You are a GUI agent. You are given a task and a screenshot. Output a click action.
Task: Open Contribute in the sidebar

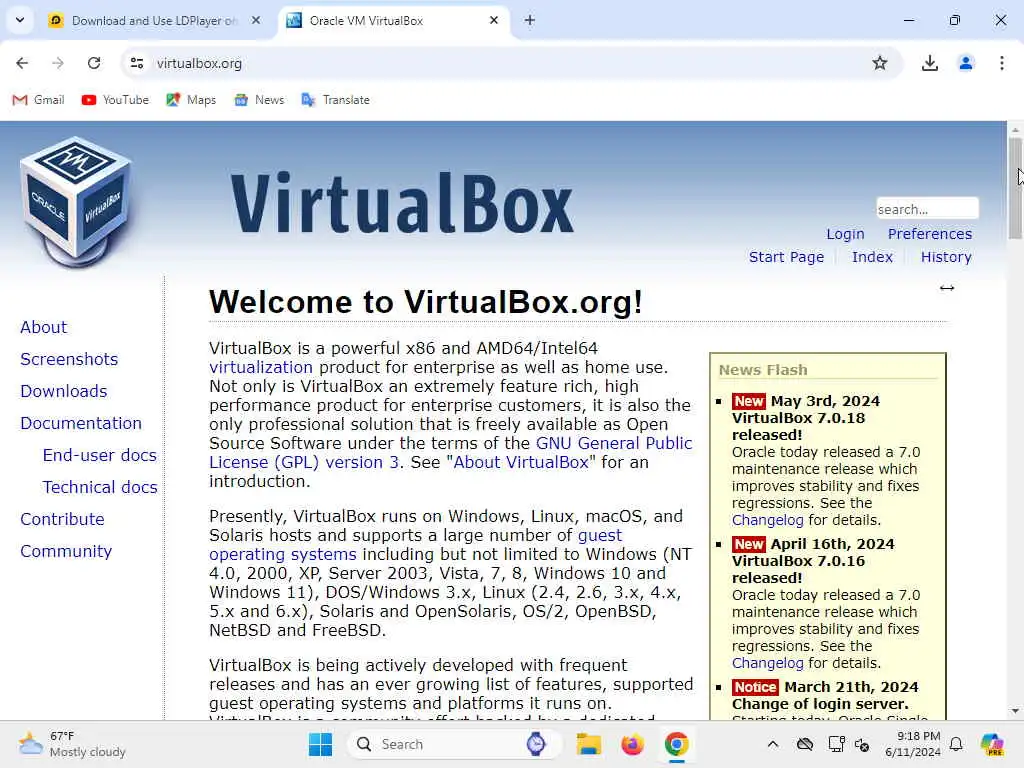[x=62, y=519]
